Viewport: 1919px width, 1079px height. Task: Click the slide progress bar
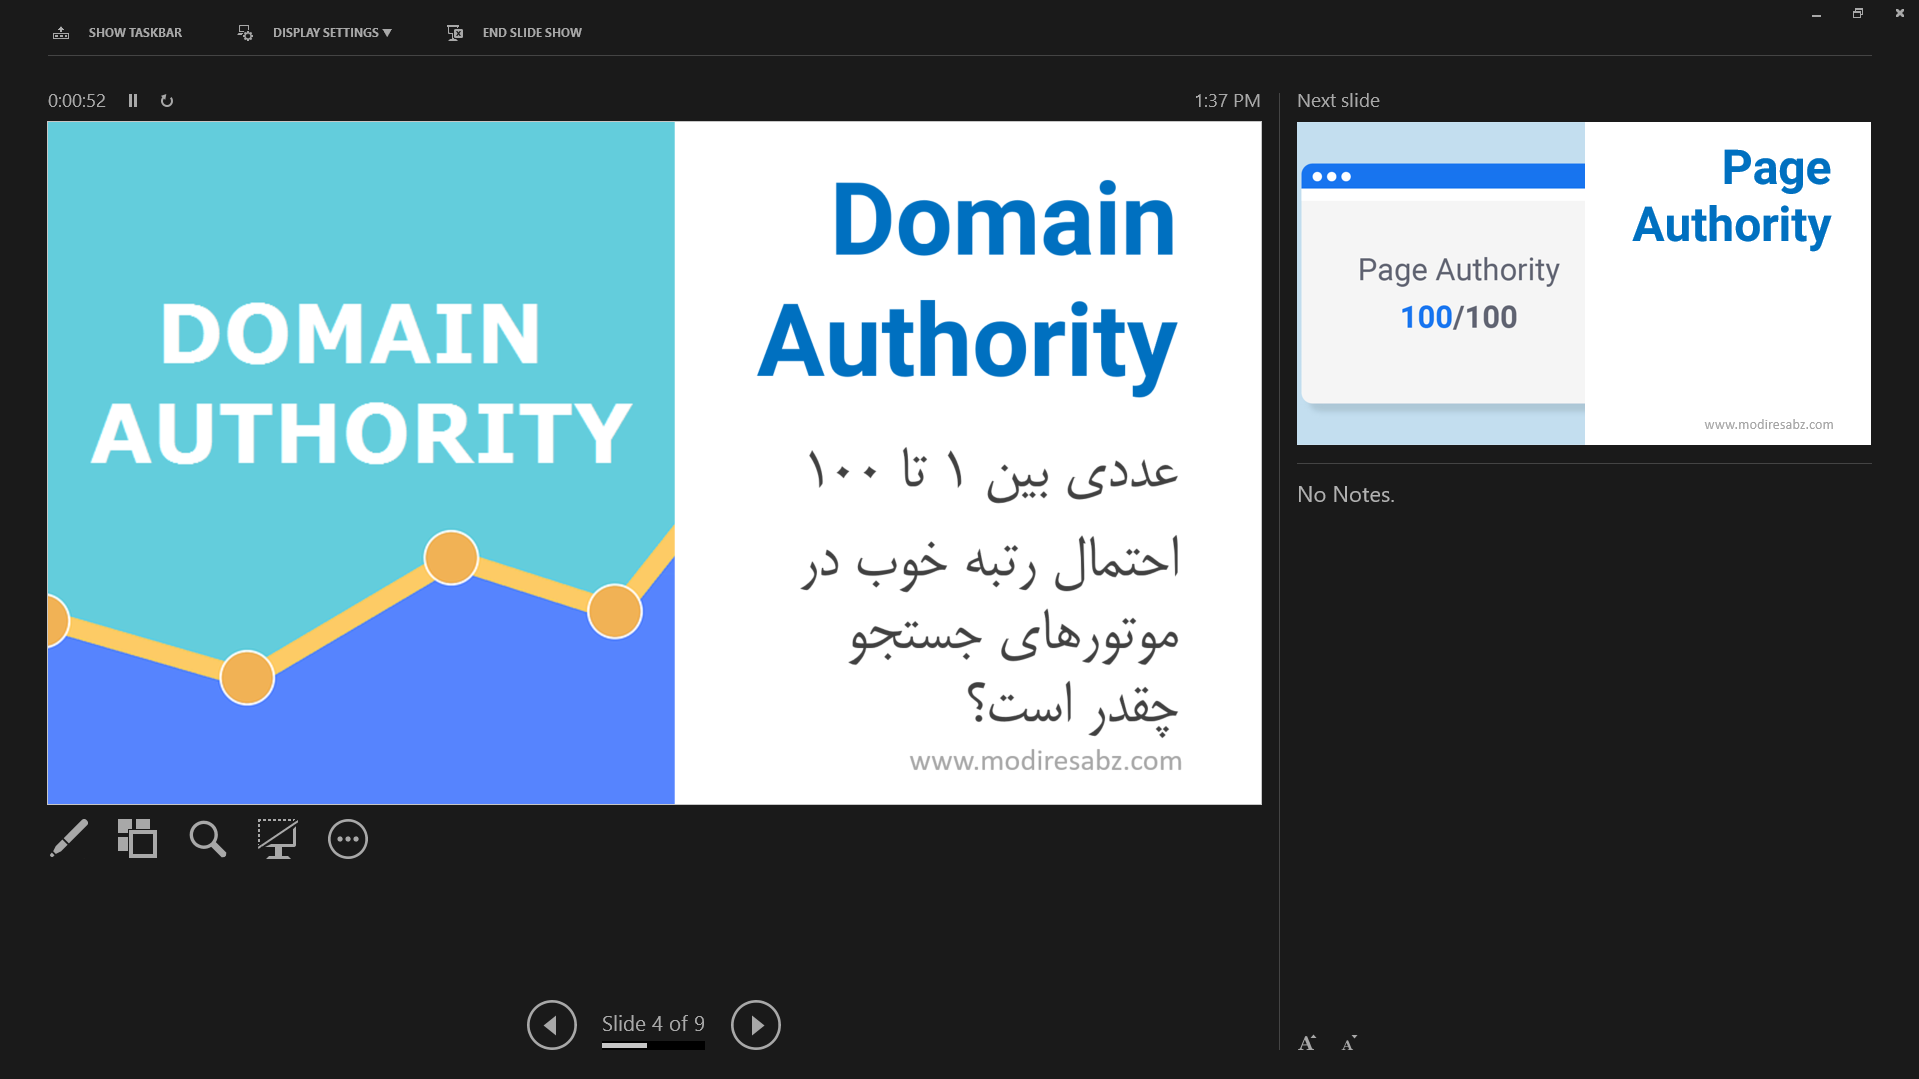tap(653, 1045)
